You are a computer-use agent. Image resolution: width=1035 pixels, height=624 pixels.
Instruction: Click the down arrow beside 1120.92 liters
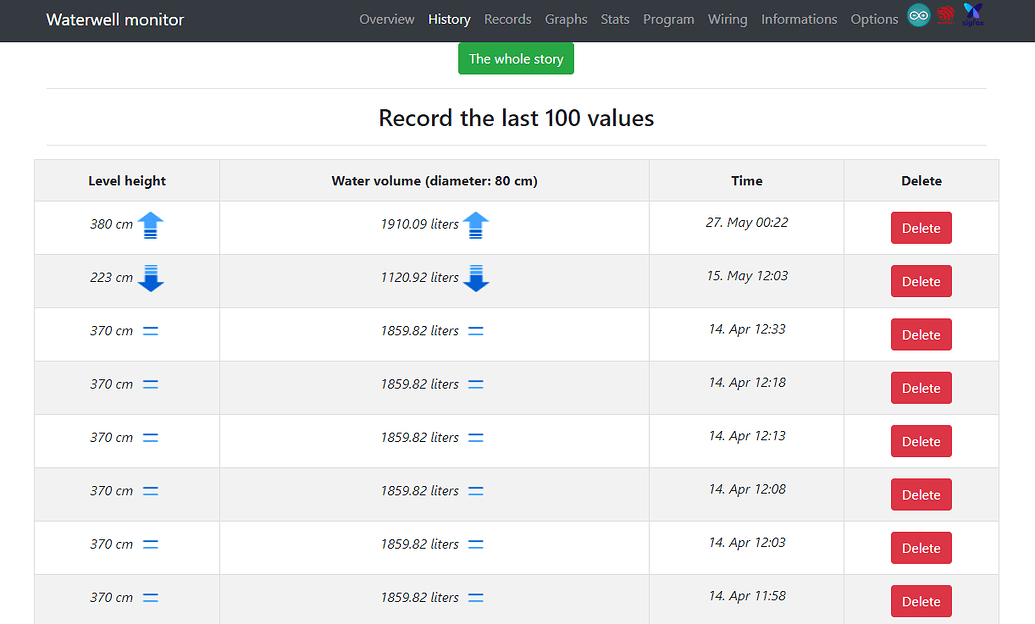pos(476,279)
